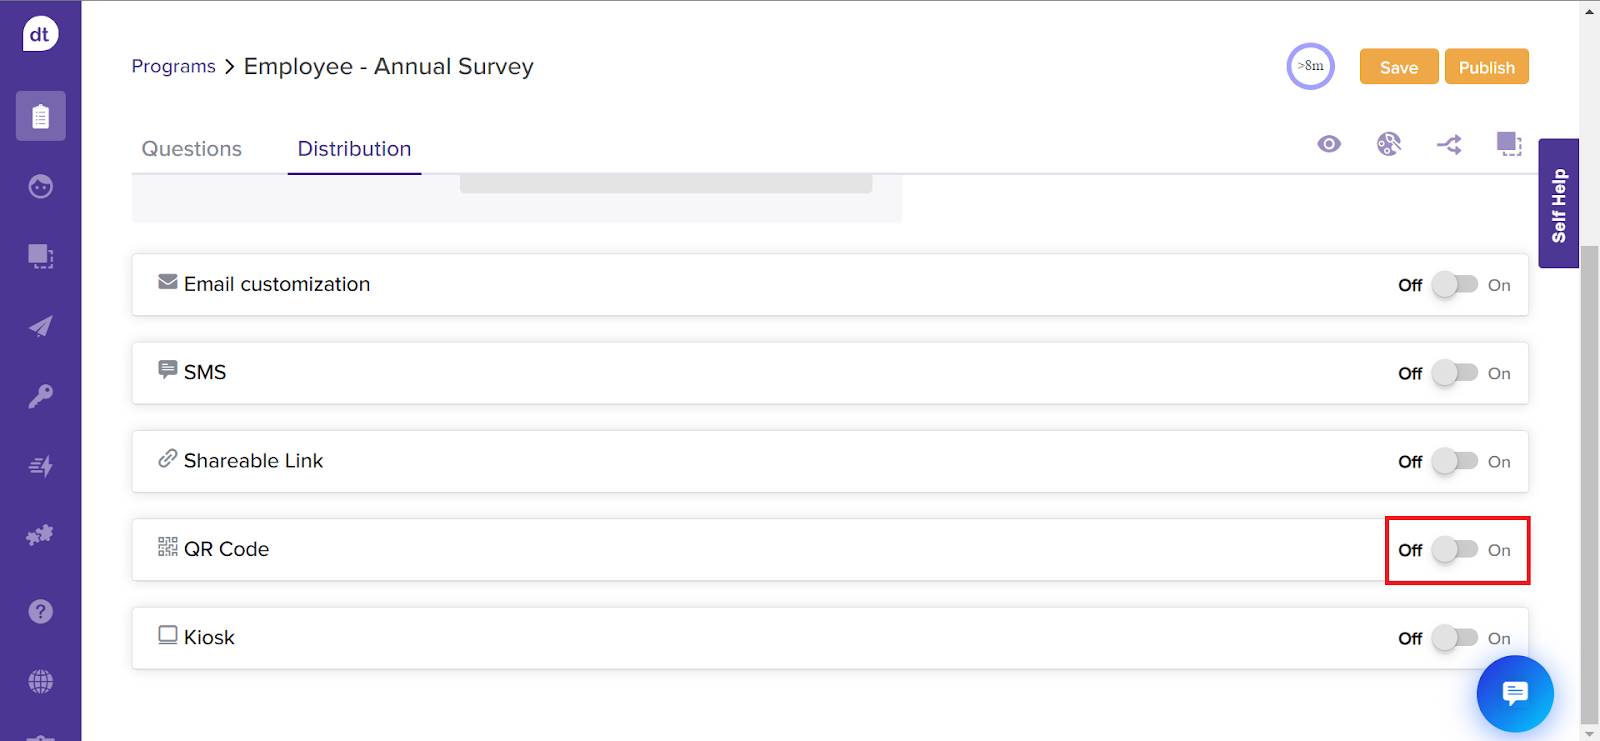Open the question mark help icon

pyautogui.click(x=40, y=612)
